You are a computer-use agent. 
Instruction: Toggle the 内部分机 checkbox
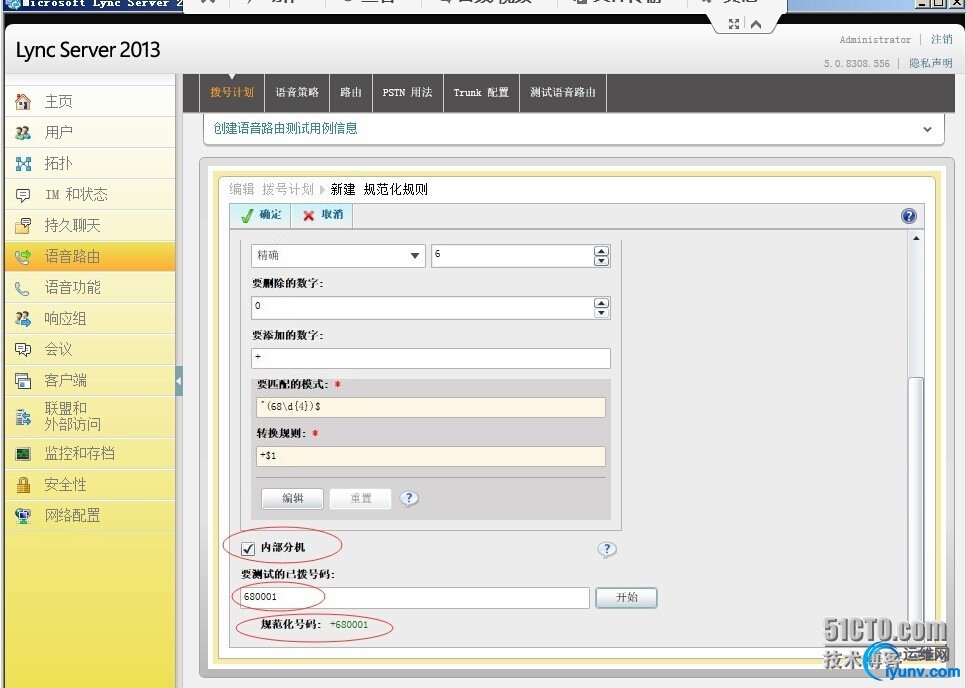coord(248,548)
